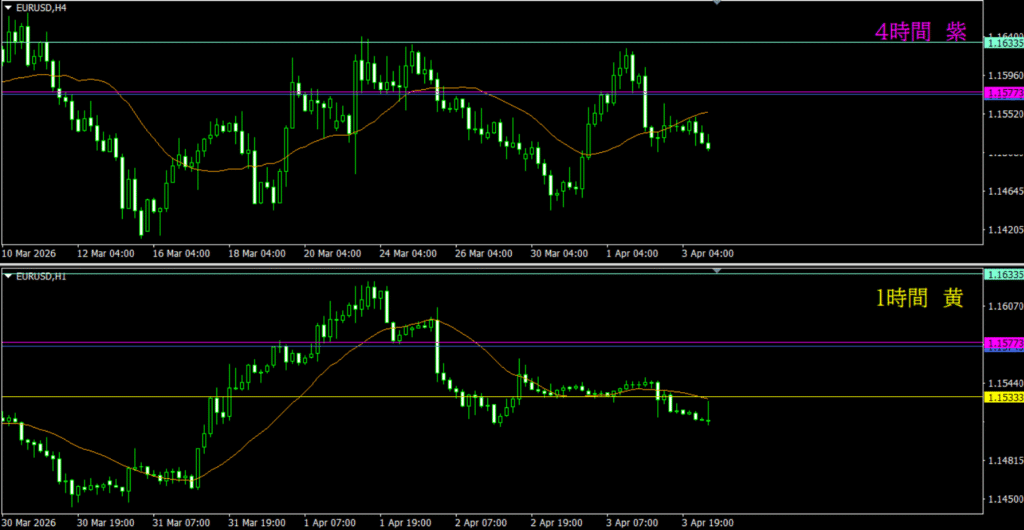The height and width of the screenshot is (530, 1024).
Task: Select the green 1.16335 price label on H1 chart
Action: [1003, 274]
